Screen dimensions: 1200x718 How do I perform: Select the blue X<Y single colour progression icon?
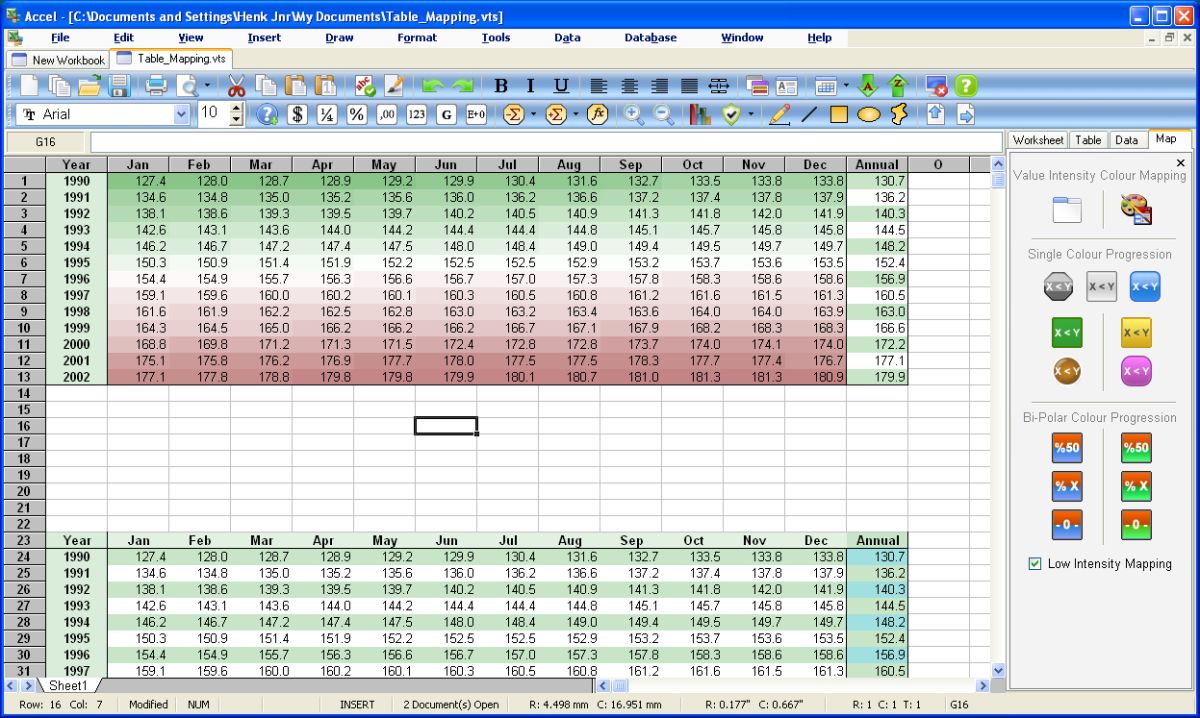tap(1144, 286)
